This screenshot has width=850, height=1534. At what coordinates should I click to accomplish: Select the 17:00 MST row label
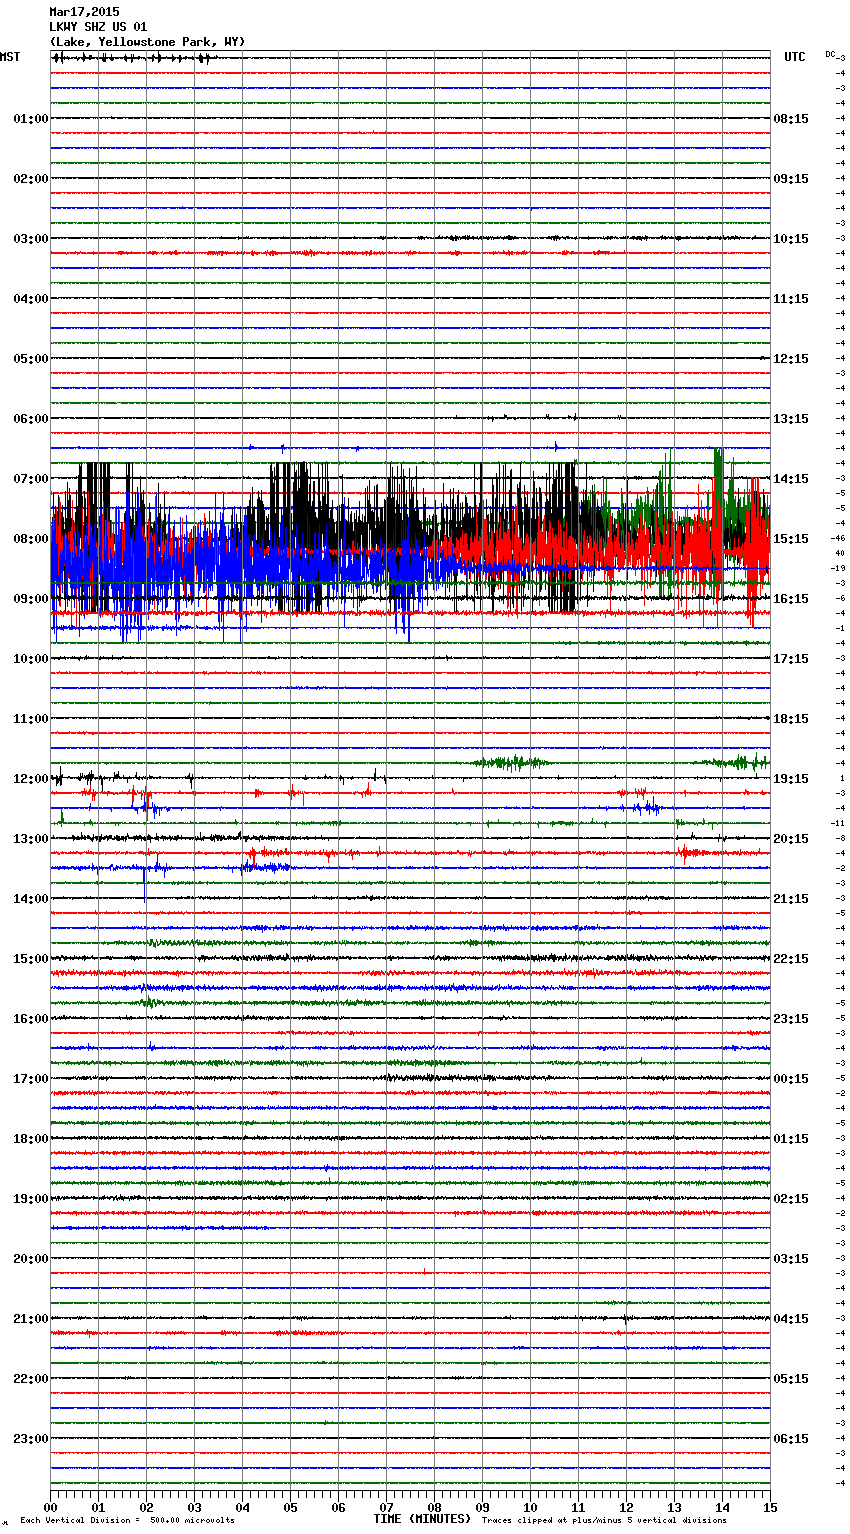(x=30, y=1079)
